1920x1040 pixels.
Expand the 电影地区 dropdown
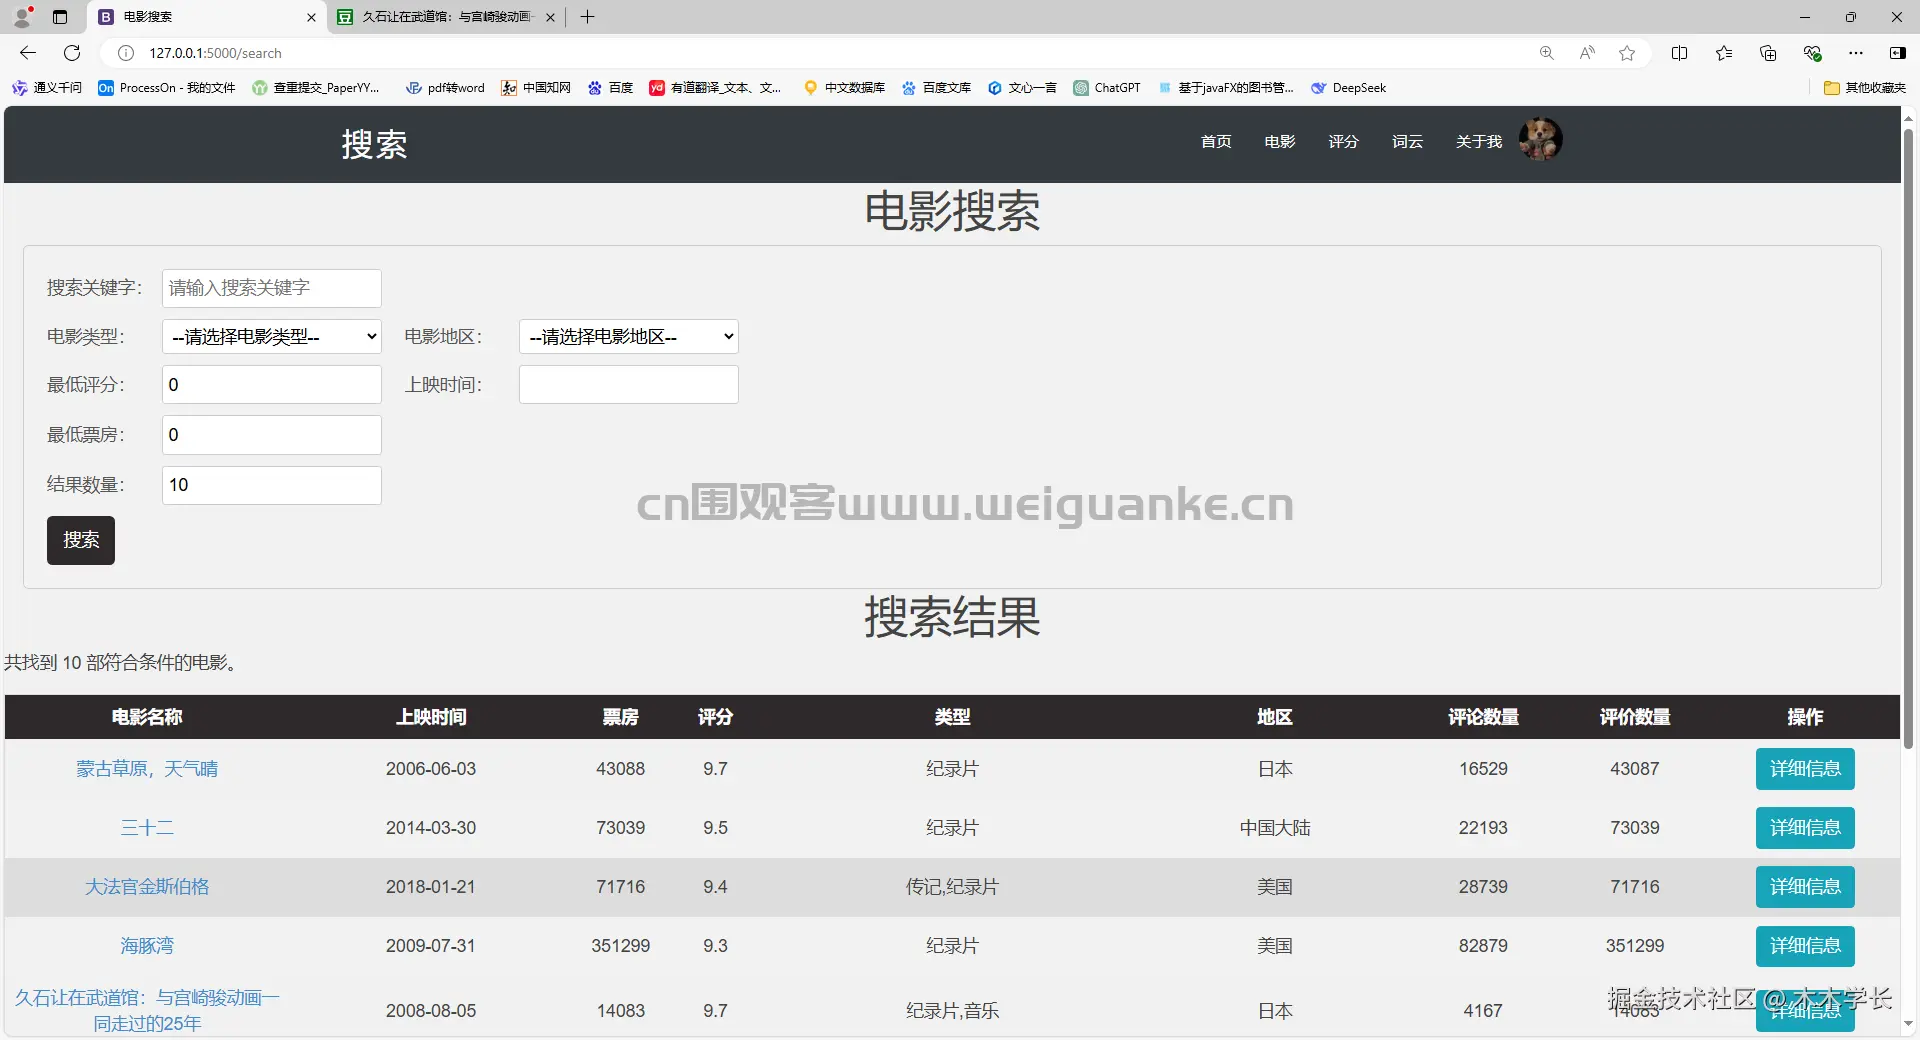pos(629,337)
